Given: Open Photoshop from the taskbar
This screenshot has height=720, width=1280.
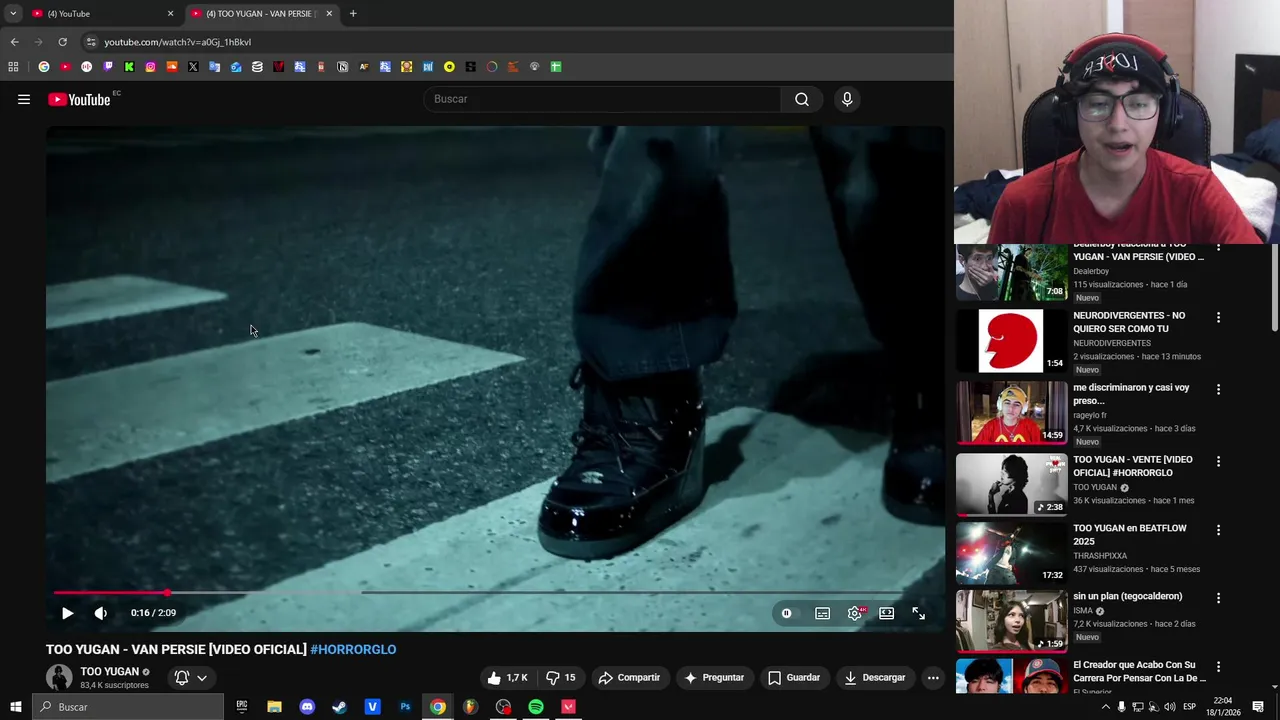Looking at the screenshot, I should (x=405, y=707).
